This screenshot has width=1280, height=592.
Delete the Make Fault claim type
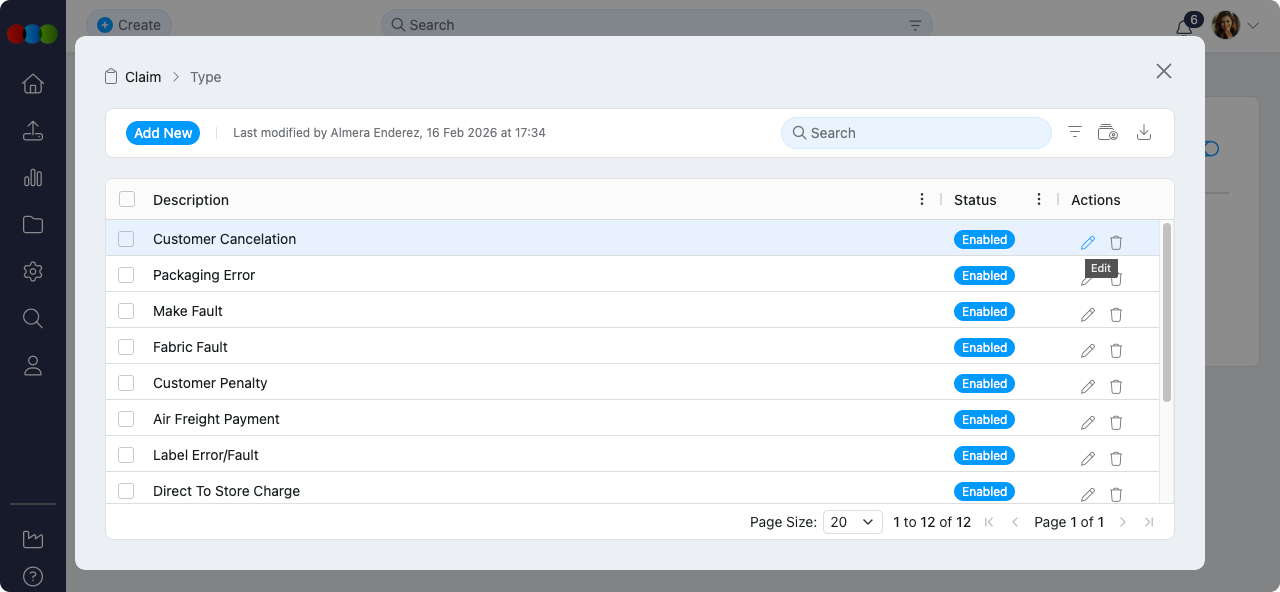(x=1116, y=314)
